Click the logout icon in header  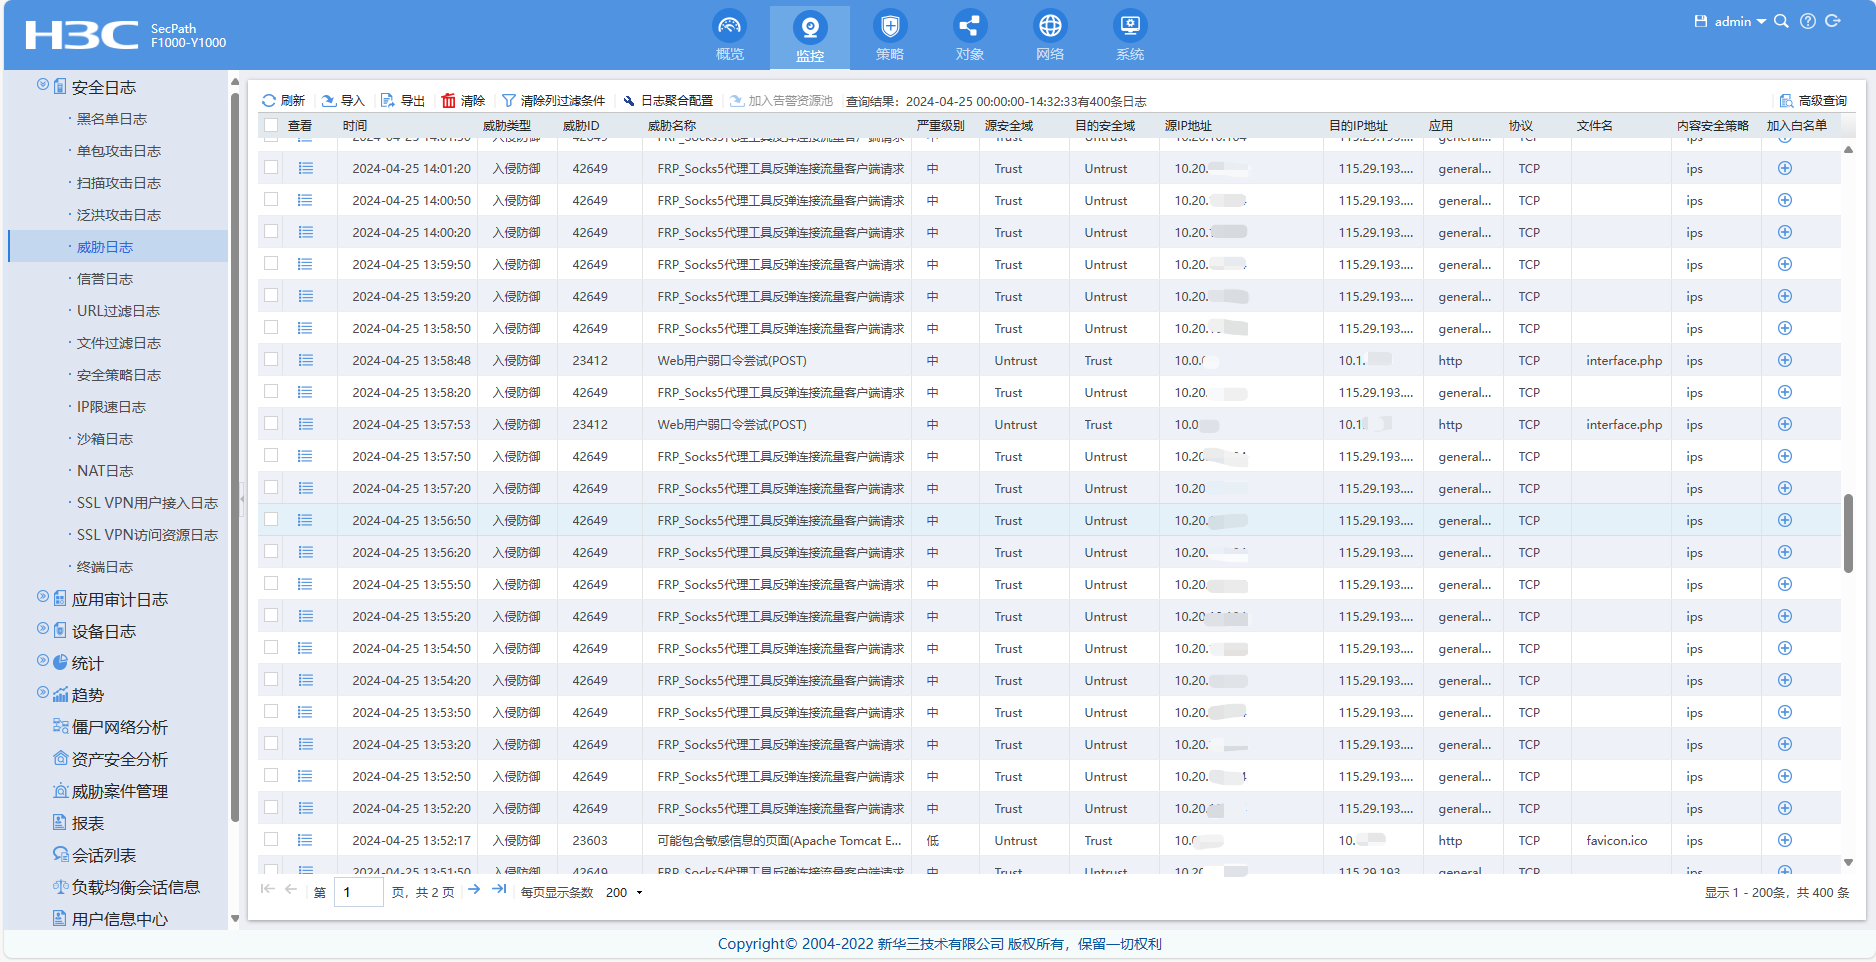[1833, 21]
